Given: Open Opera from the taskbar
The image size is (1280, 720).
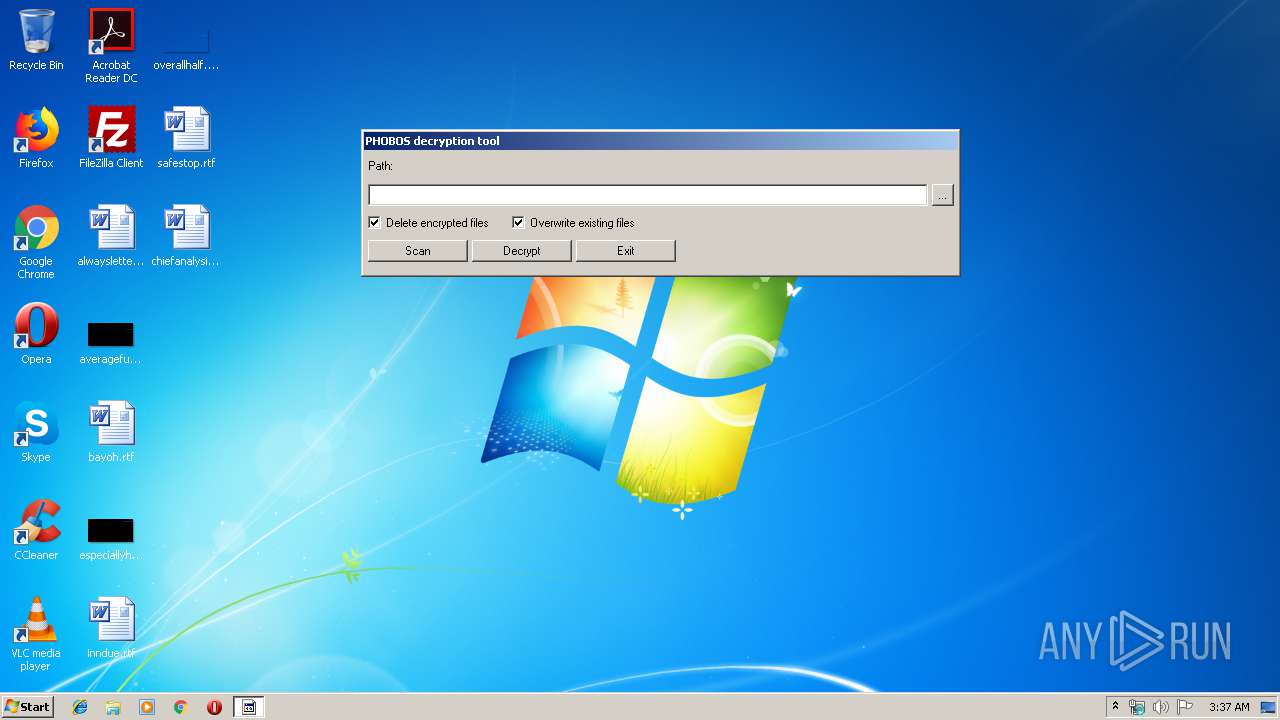Looking at the screenshot, I should [x=214, y=707].
